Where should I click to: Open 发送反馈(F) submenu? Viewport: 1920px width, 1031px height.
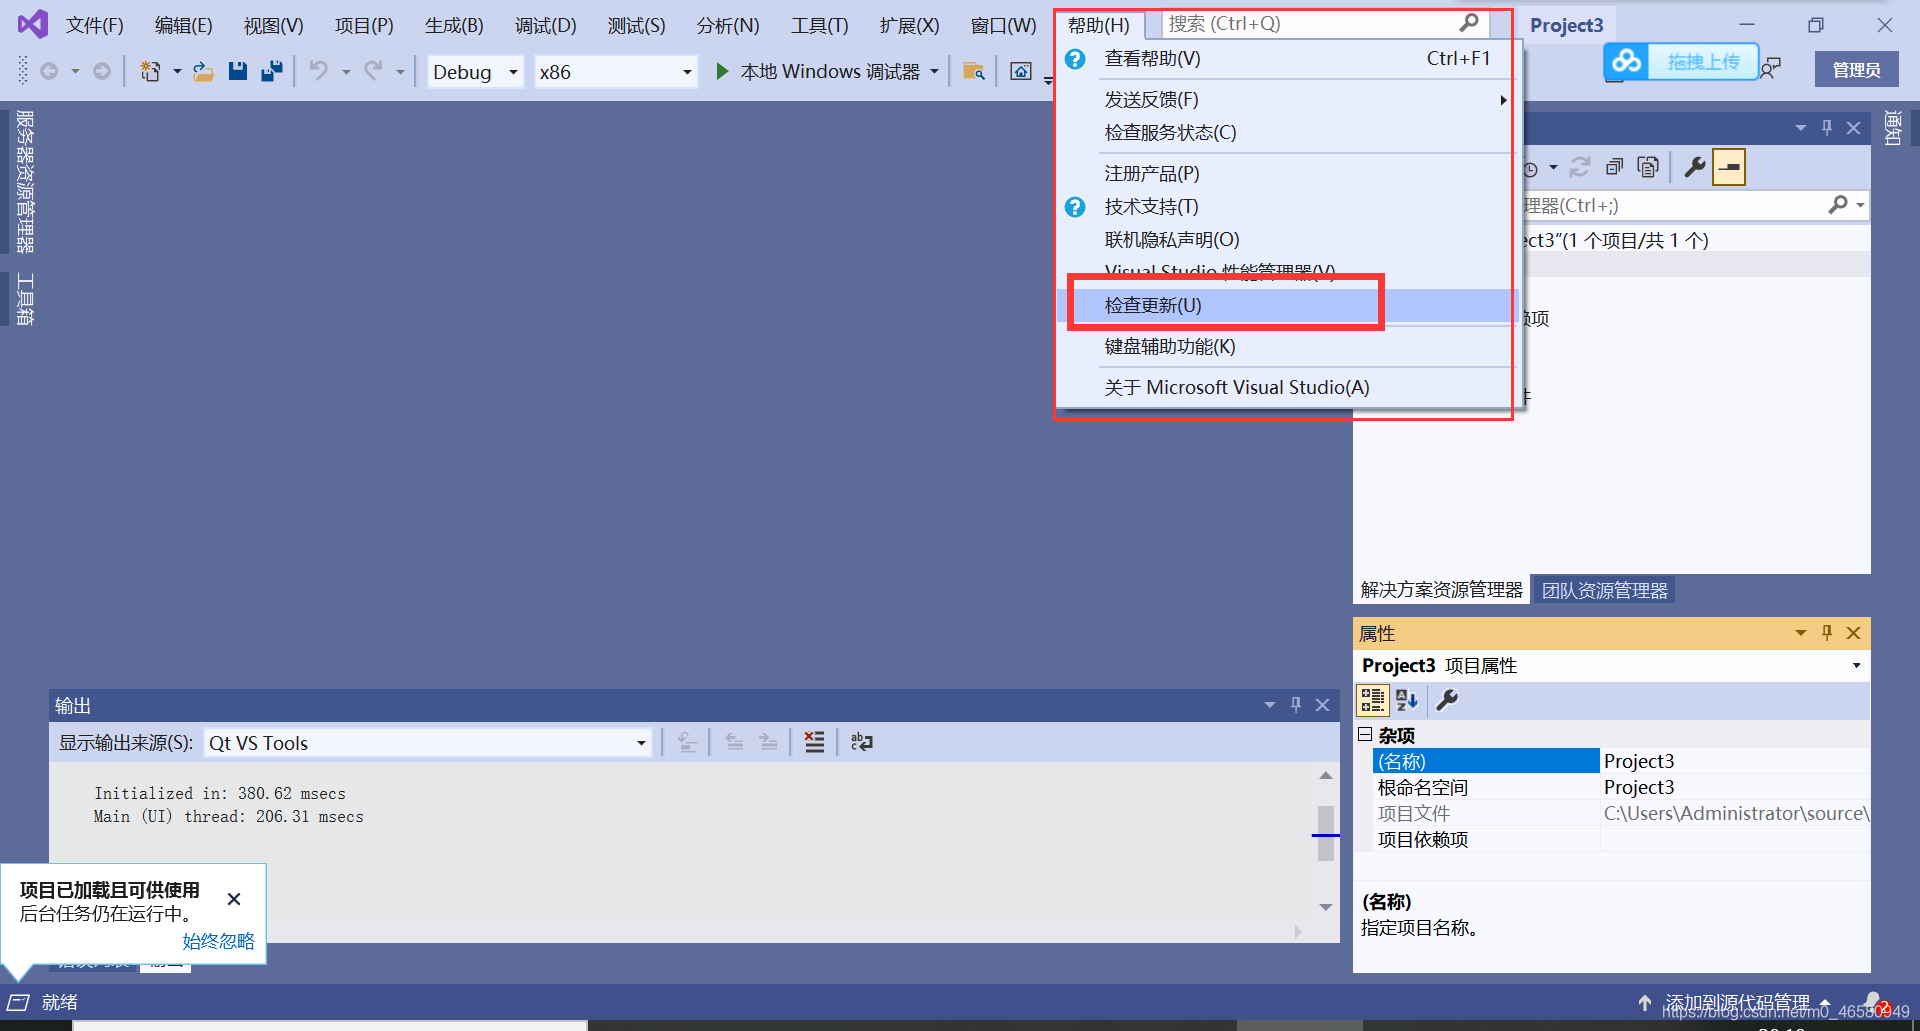(x=1288, y=99)
